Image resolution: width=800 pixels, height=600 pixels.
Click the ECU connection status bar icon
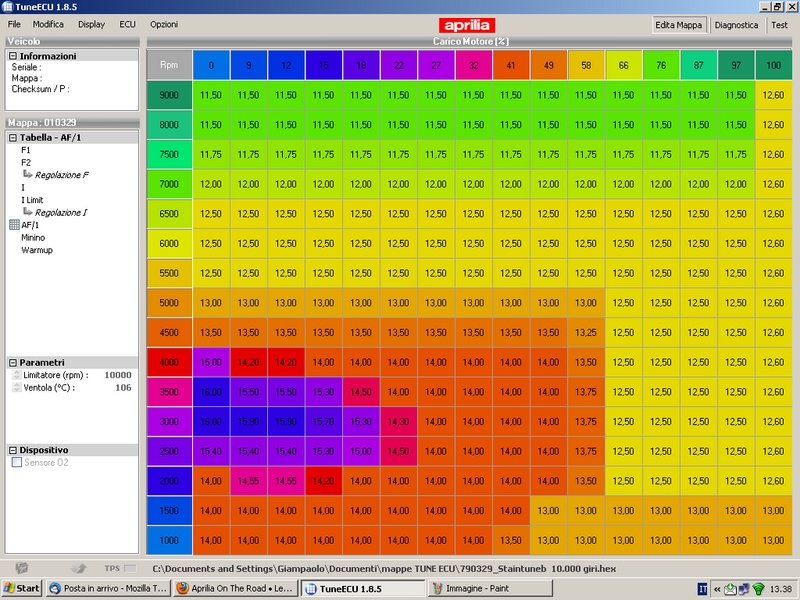pyautogui.click(x=21, y=568)
